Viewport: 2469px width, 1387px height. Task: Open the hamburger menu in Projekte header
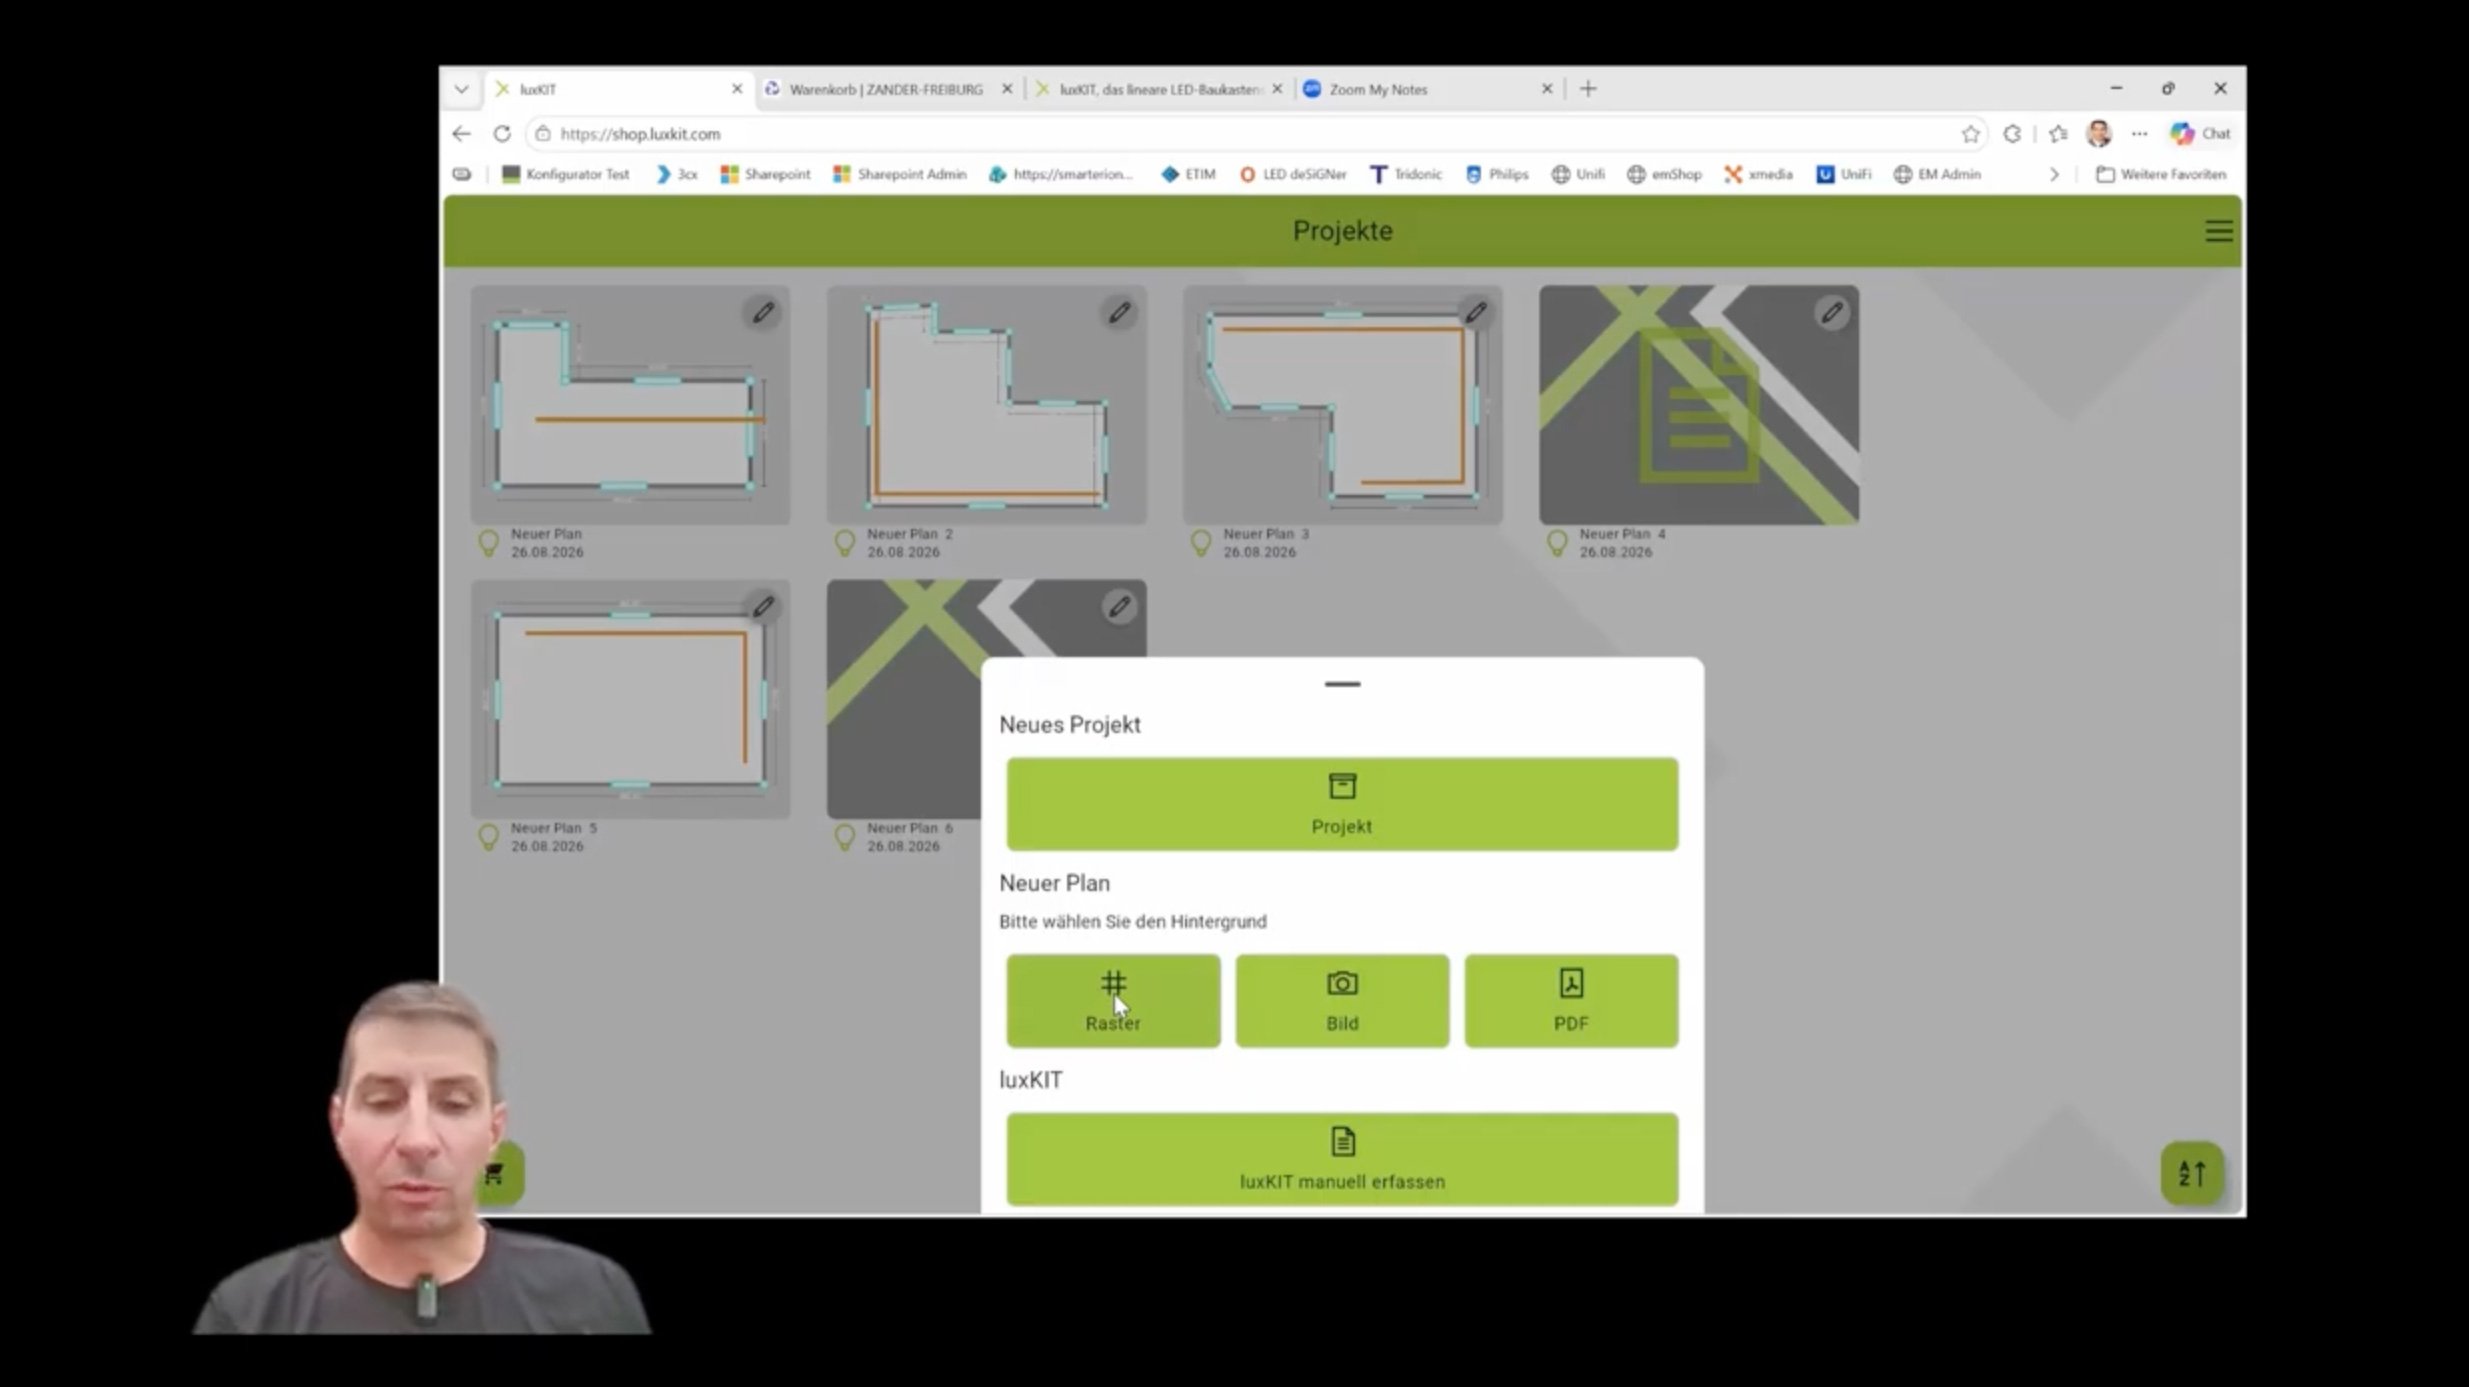pos(2218,231)
